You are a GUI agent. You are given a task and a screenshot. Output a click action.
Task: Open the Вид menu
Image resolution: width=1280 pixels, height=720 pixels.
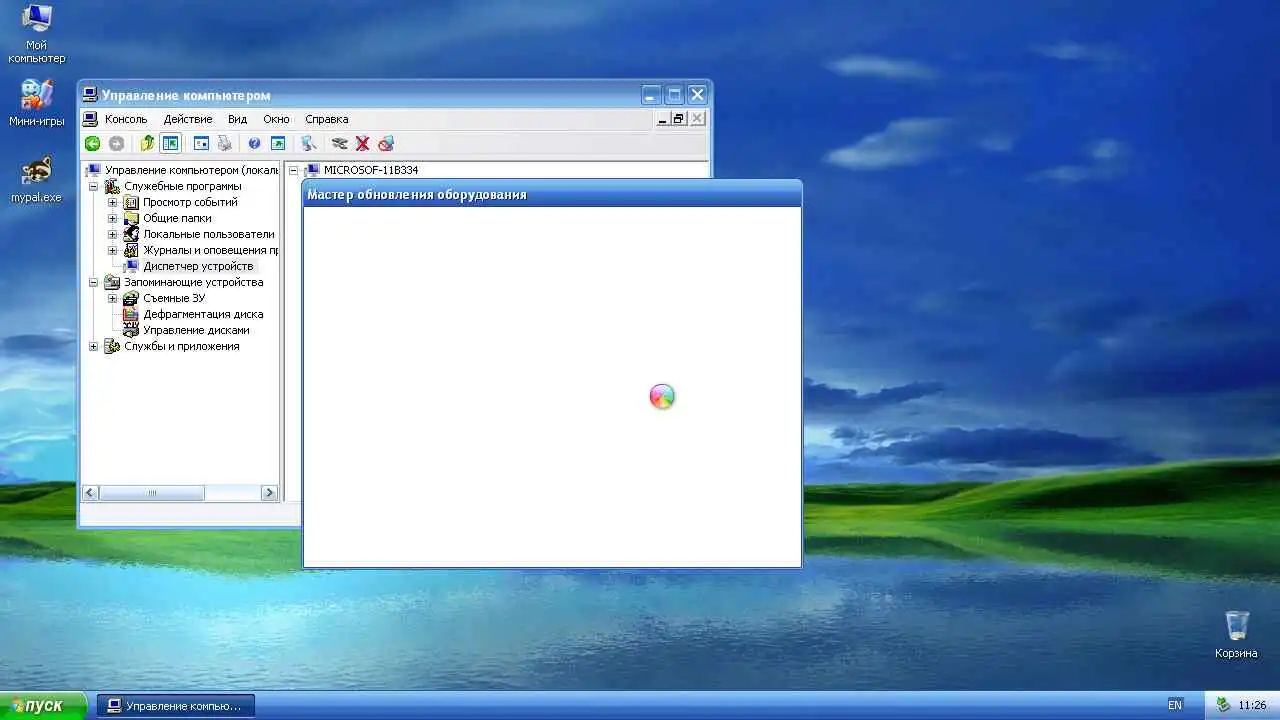pyautogui.click(x=237, y=119)
